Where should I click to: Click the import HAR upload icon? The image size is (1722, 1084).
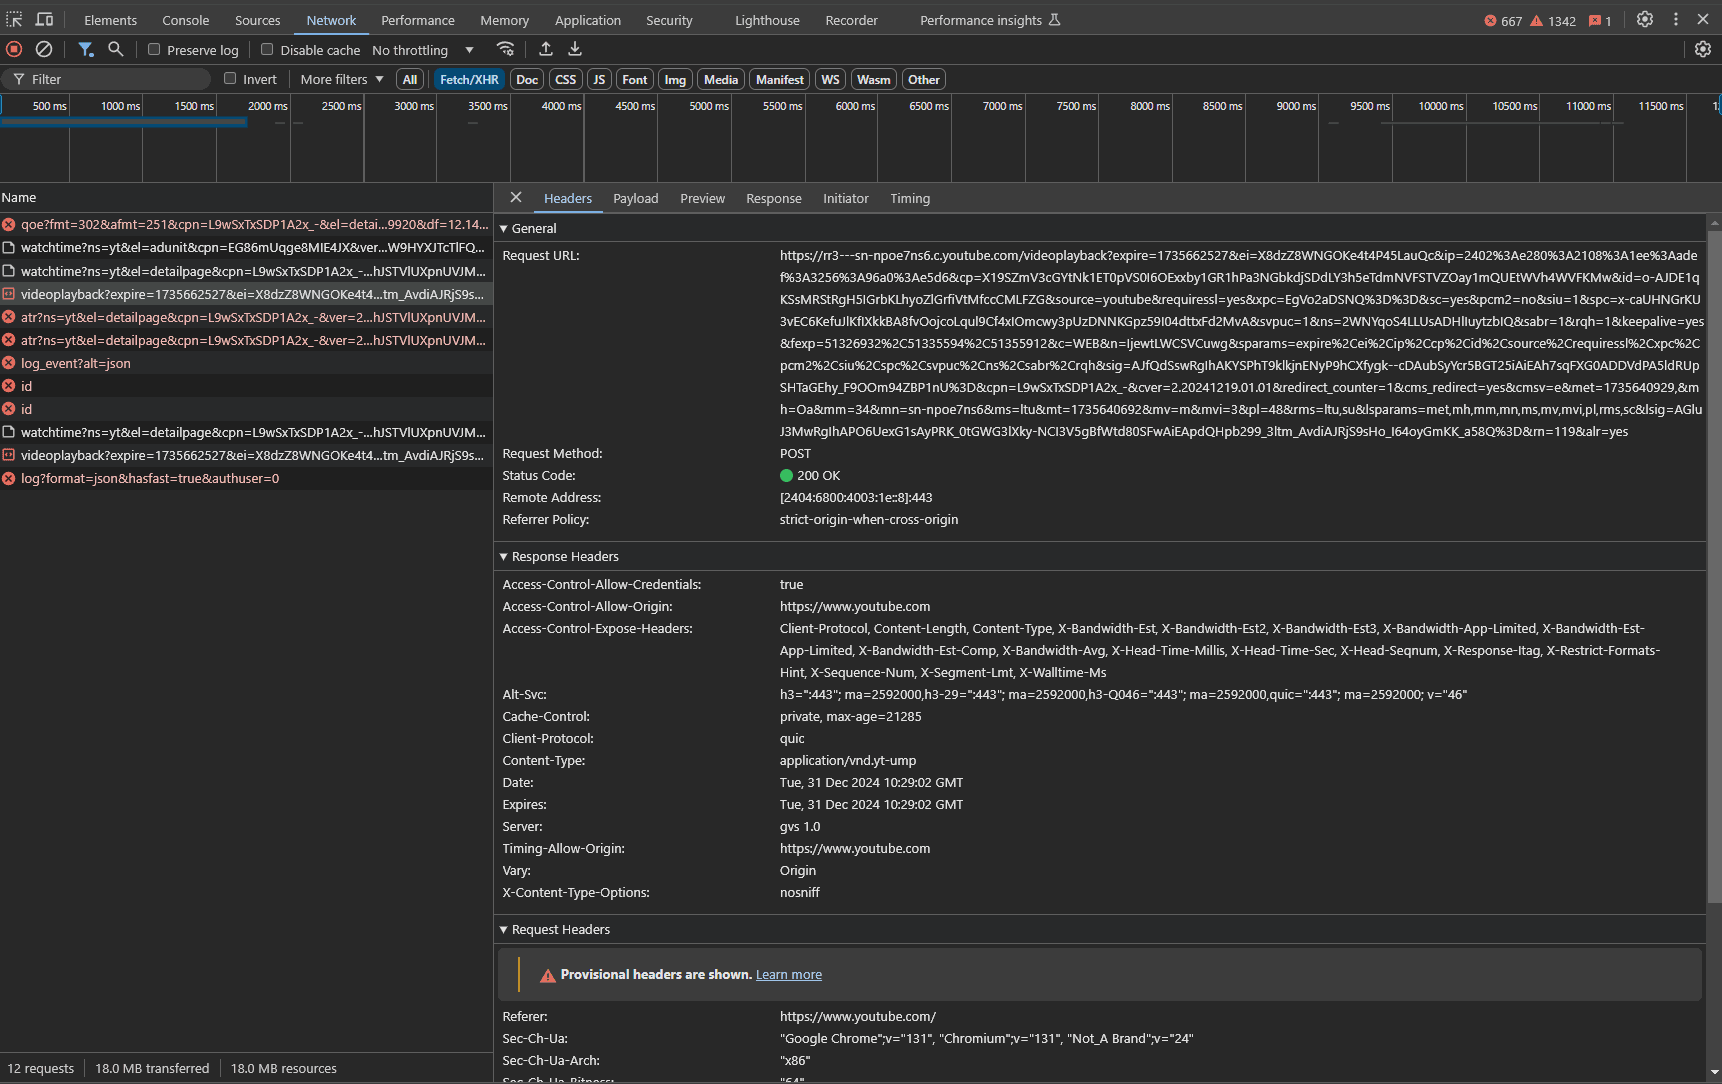point(546,49)
